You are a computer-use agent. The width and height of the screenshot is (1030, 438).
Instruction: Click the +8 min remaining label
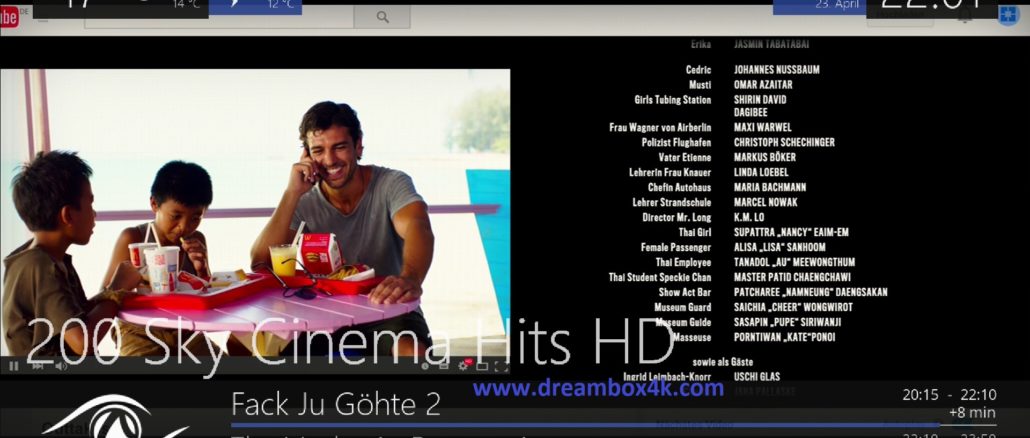click(x=972, y=413)
